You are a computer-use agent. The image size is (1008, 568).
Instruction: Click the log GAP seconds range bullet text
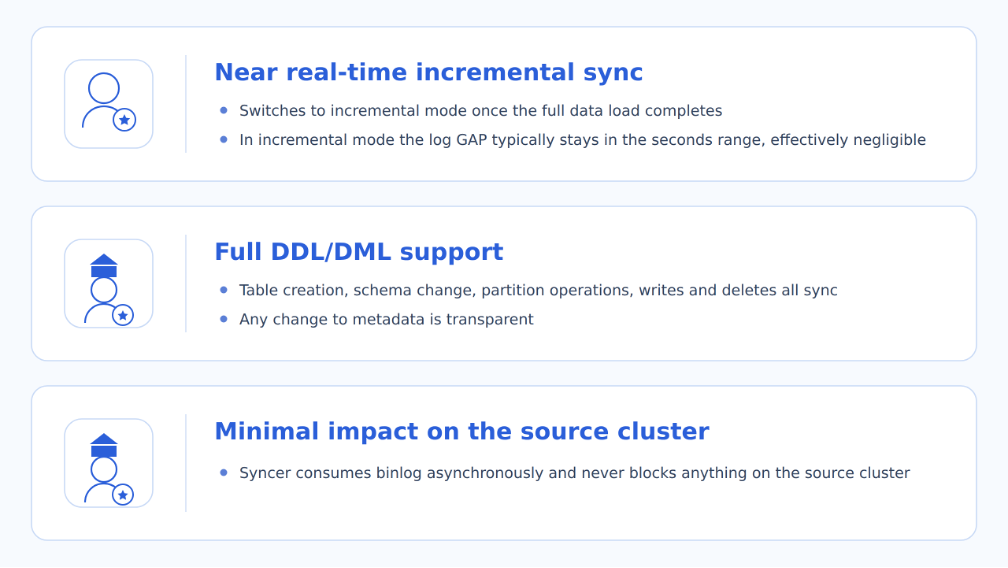point(582,140)
